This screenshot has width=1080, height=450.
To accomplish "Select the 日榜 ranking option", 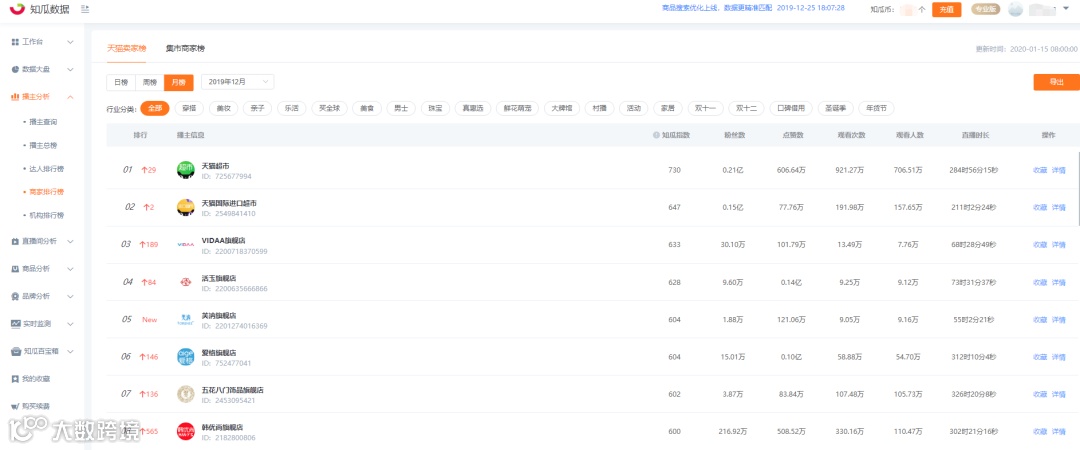I will pyautogui.click(x=121, y=82).
